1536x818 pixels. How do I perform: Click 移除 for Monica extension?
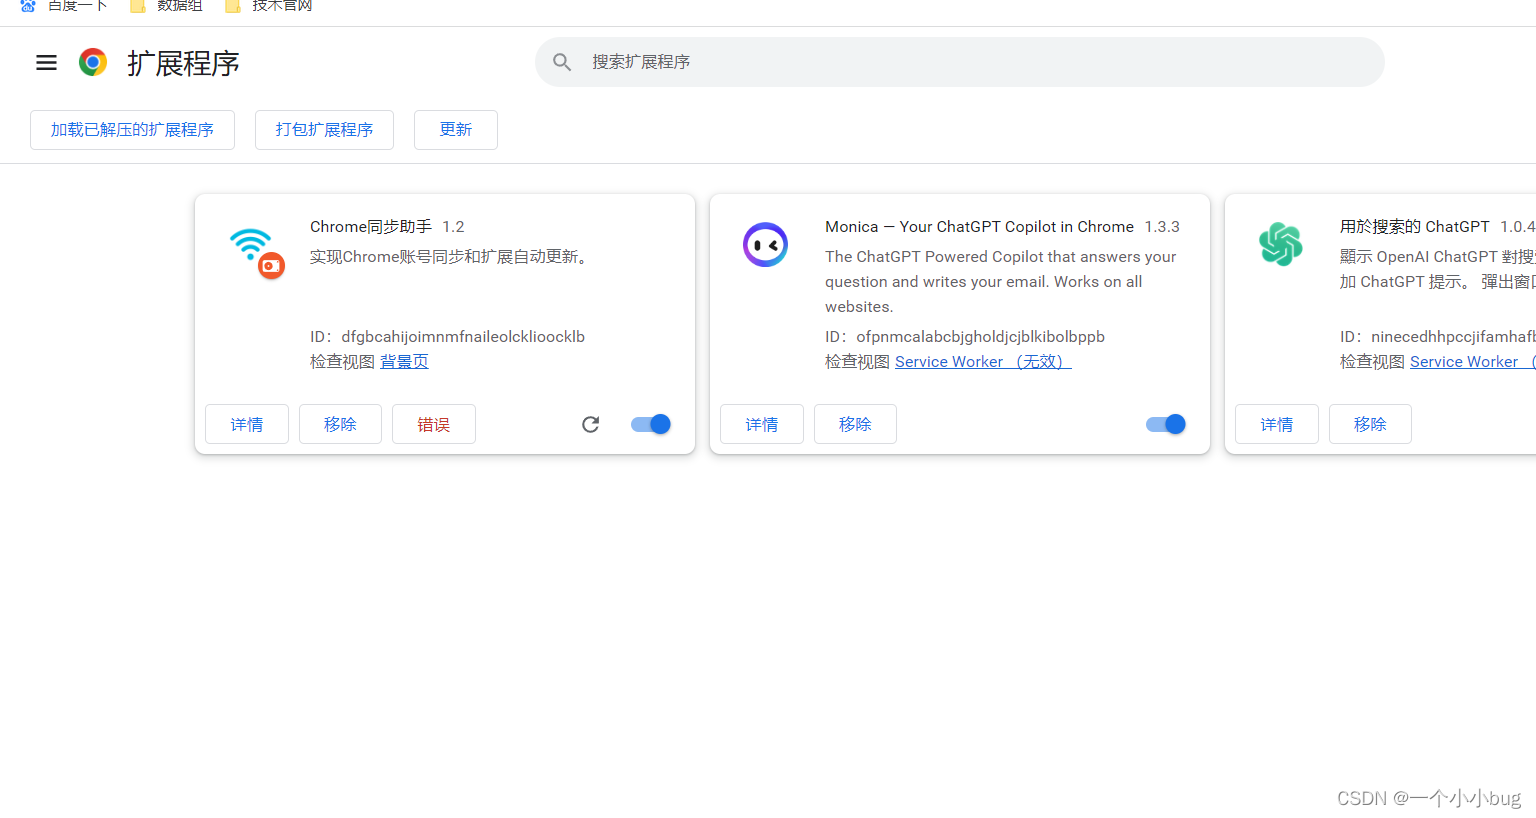click(x=855, y=424)
